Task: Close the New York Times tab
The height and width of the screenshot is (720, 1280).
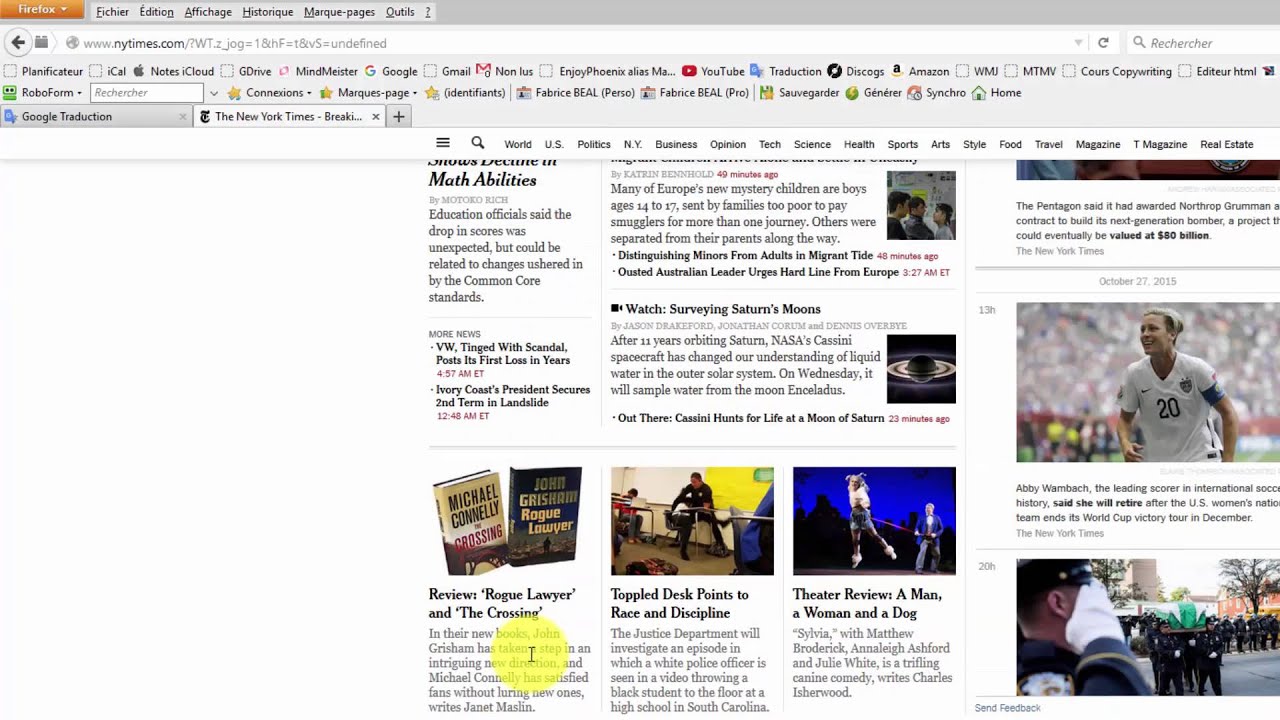Action: 376,116
